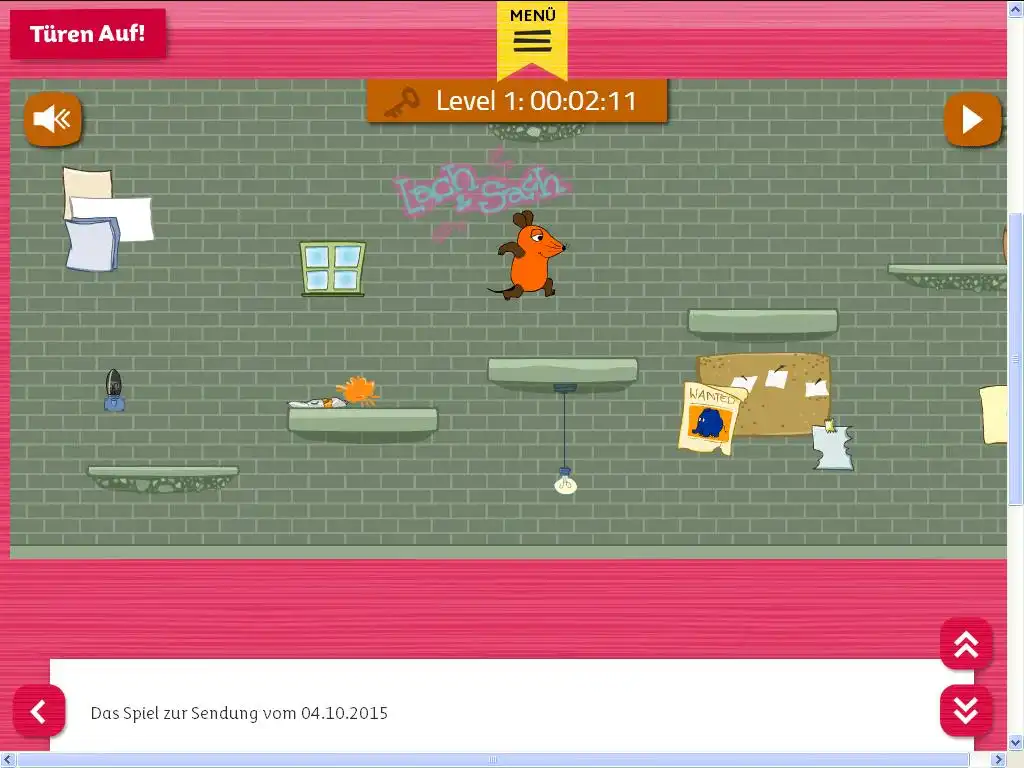Click the red back arrow button
The width and height of the screenshot is (1024, 768).
coord(39,711)
